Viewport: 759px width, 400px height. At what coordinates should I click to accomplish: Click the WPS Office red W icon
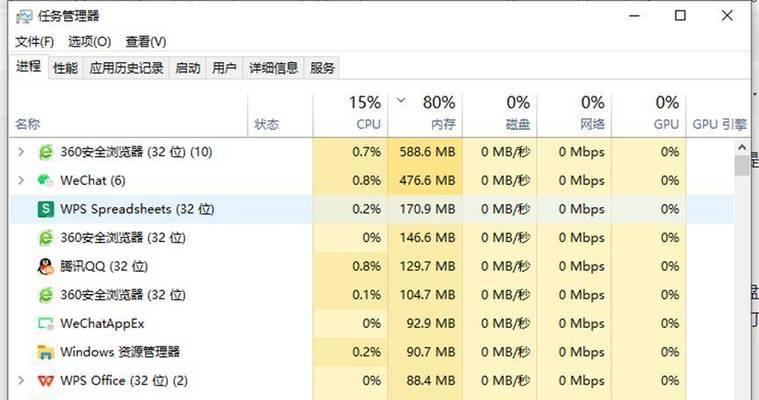46,381
